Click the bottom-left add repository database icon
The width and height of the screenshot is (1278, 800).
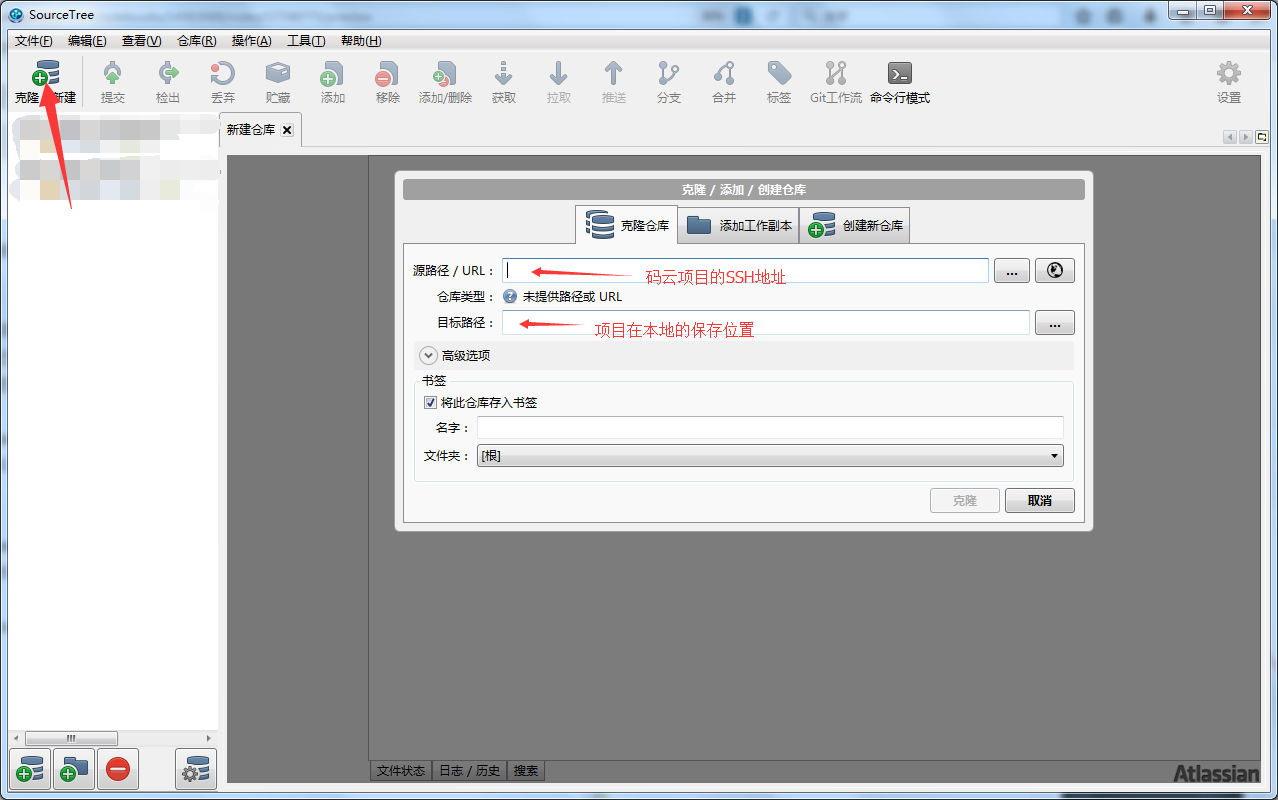point(29,769)
